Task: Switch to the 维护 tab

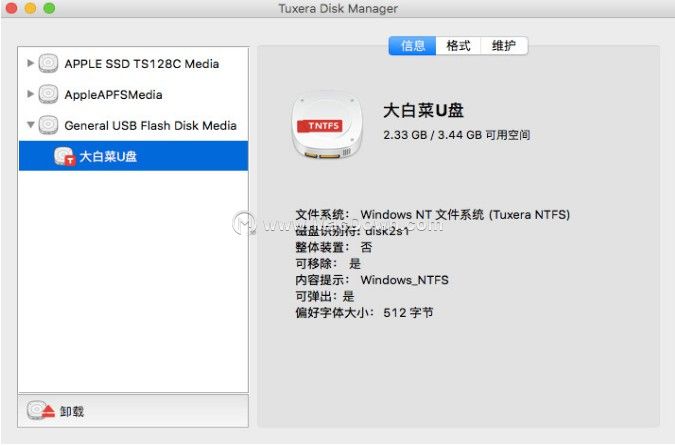Action: coord(504,45)
